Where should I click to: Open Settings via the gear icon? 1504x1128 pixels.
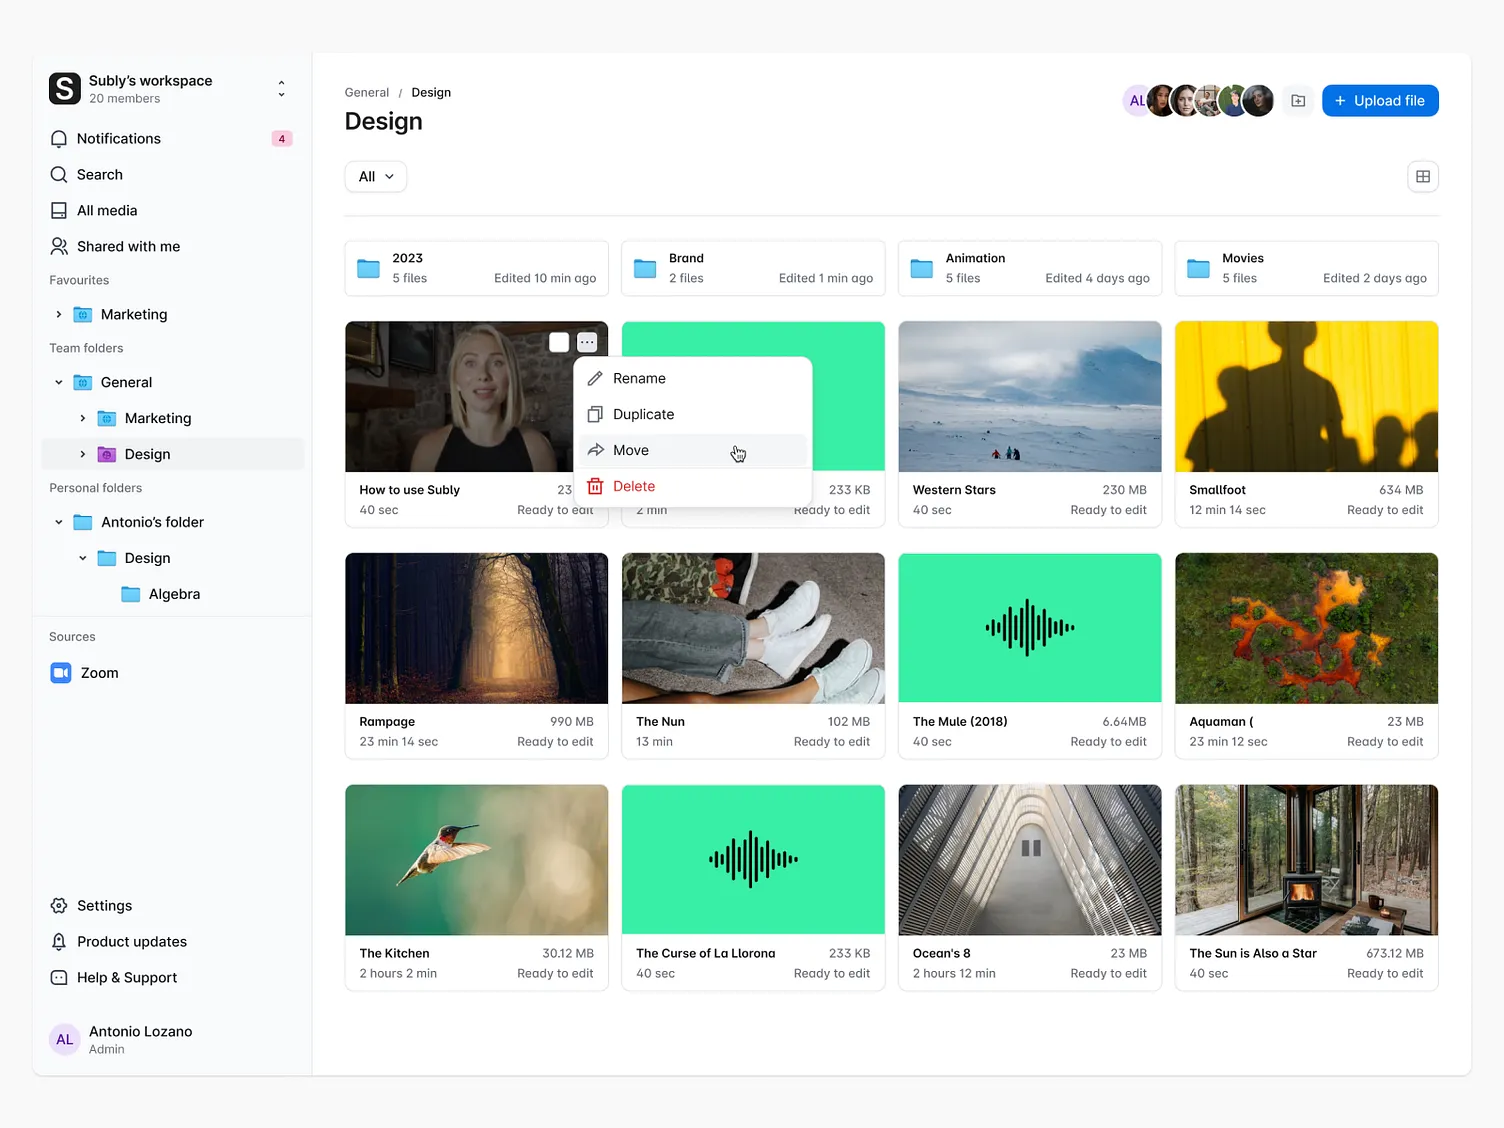(x=58, y=905)
